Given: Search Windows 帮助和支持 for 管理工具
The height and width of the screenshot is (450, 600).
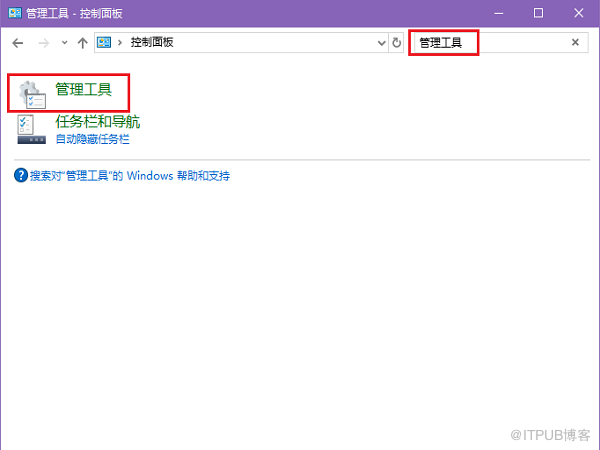Looking at the screenshot, I should point(130,176).
